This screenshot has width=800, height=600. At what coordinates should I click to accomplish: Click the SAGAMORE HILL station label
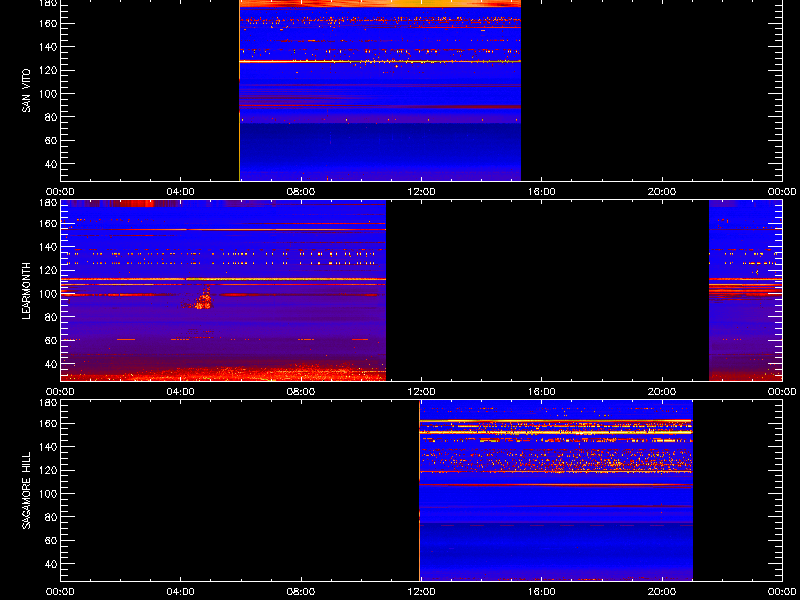27,490
